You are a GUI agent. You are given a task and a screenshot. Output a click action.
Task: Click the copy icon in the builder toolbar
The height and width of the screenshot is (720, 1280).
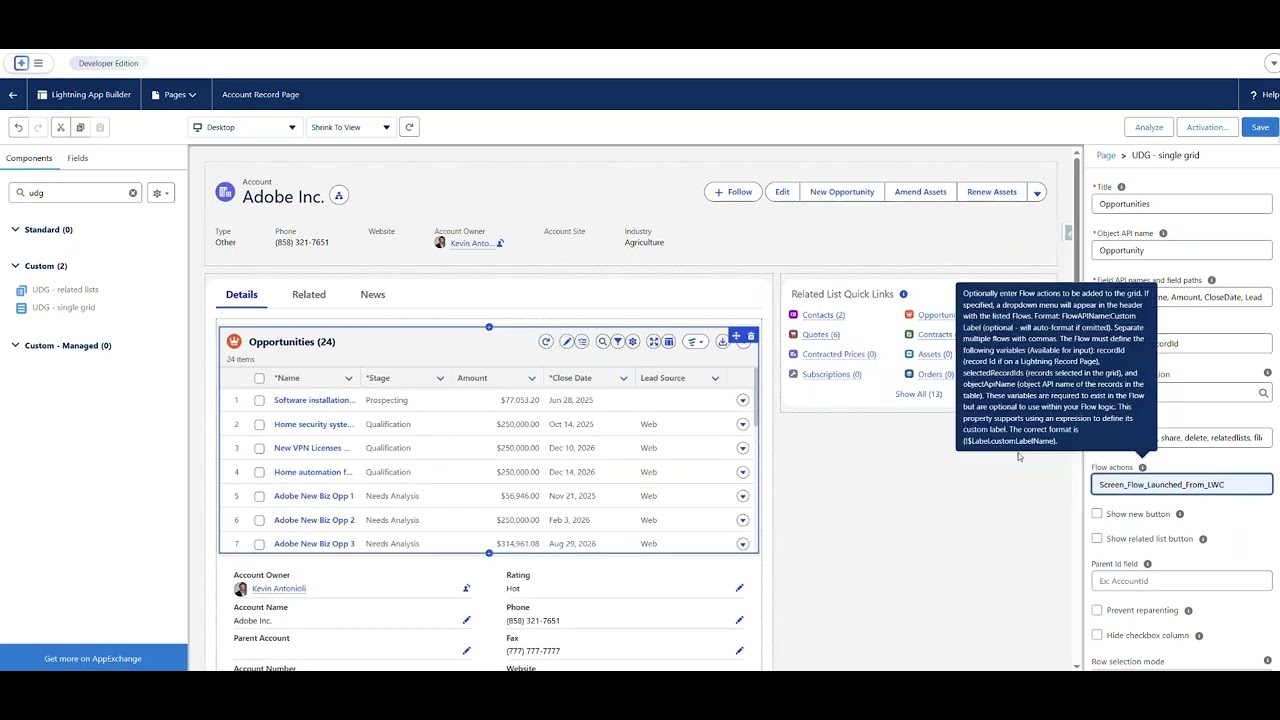click(80, 127)
